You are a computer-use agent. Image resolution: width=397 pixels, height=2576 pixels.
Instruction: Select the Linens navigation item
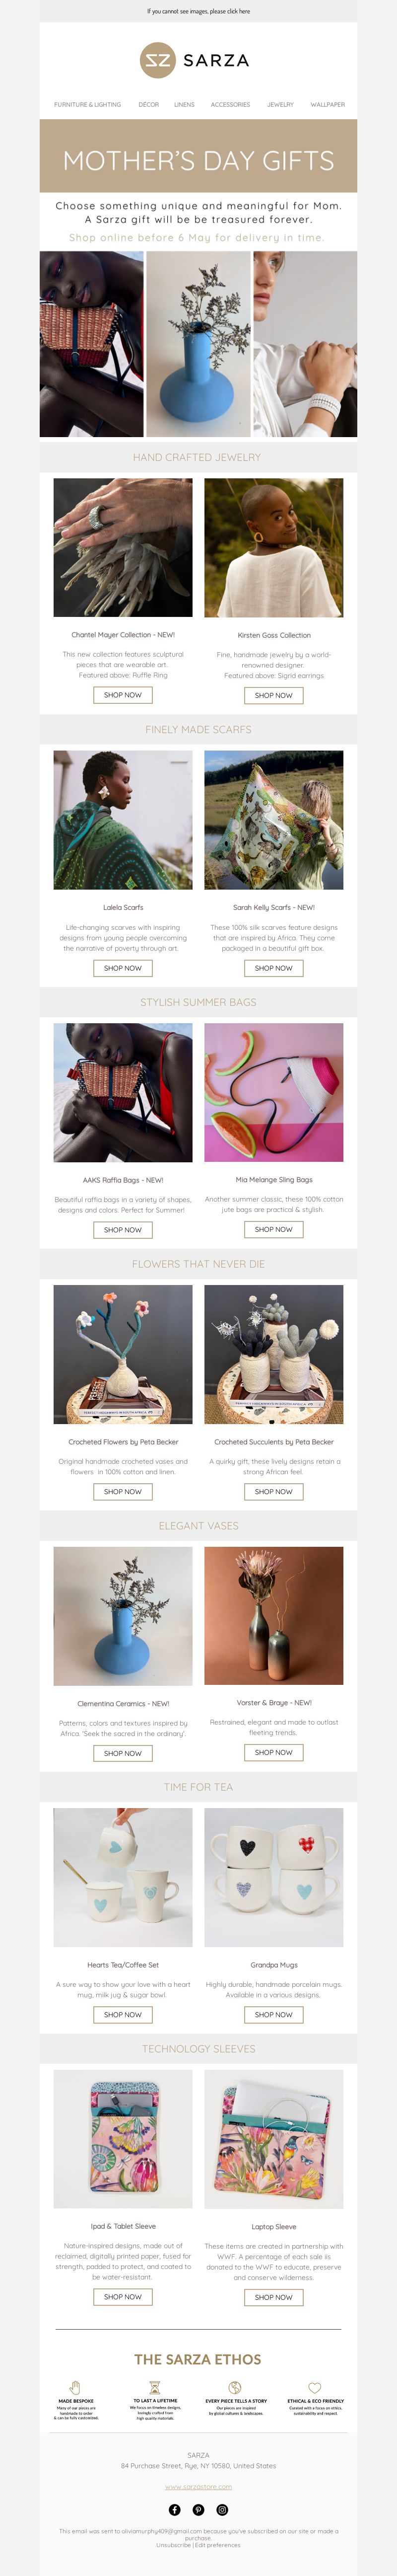184,104
